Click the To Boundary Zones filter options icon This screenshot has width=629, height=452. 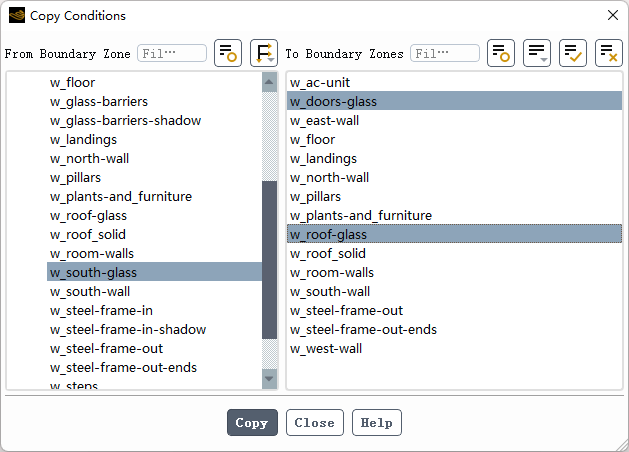coord(501,53)
